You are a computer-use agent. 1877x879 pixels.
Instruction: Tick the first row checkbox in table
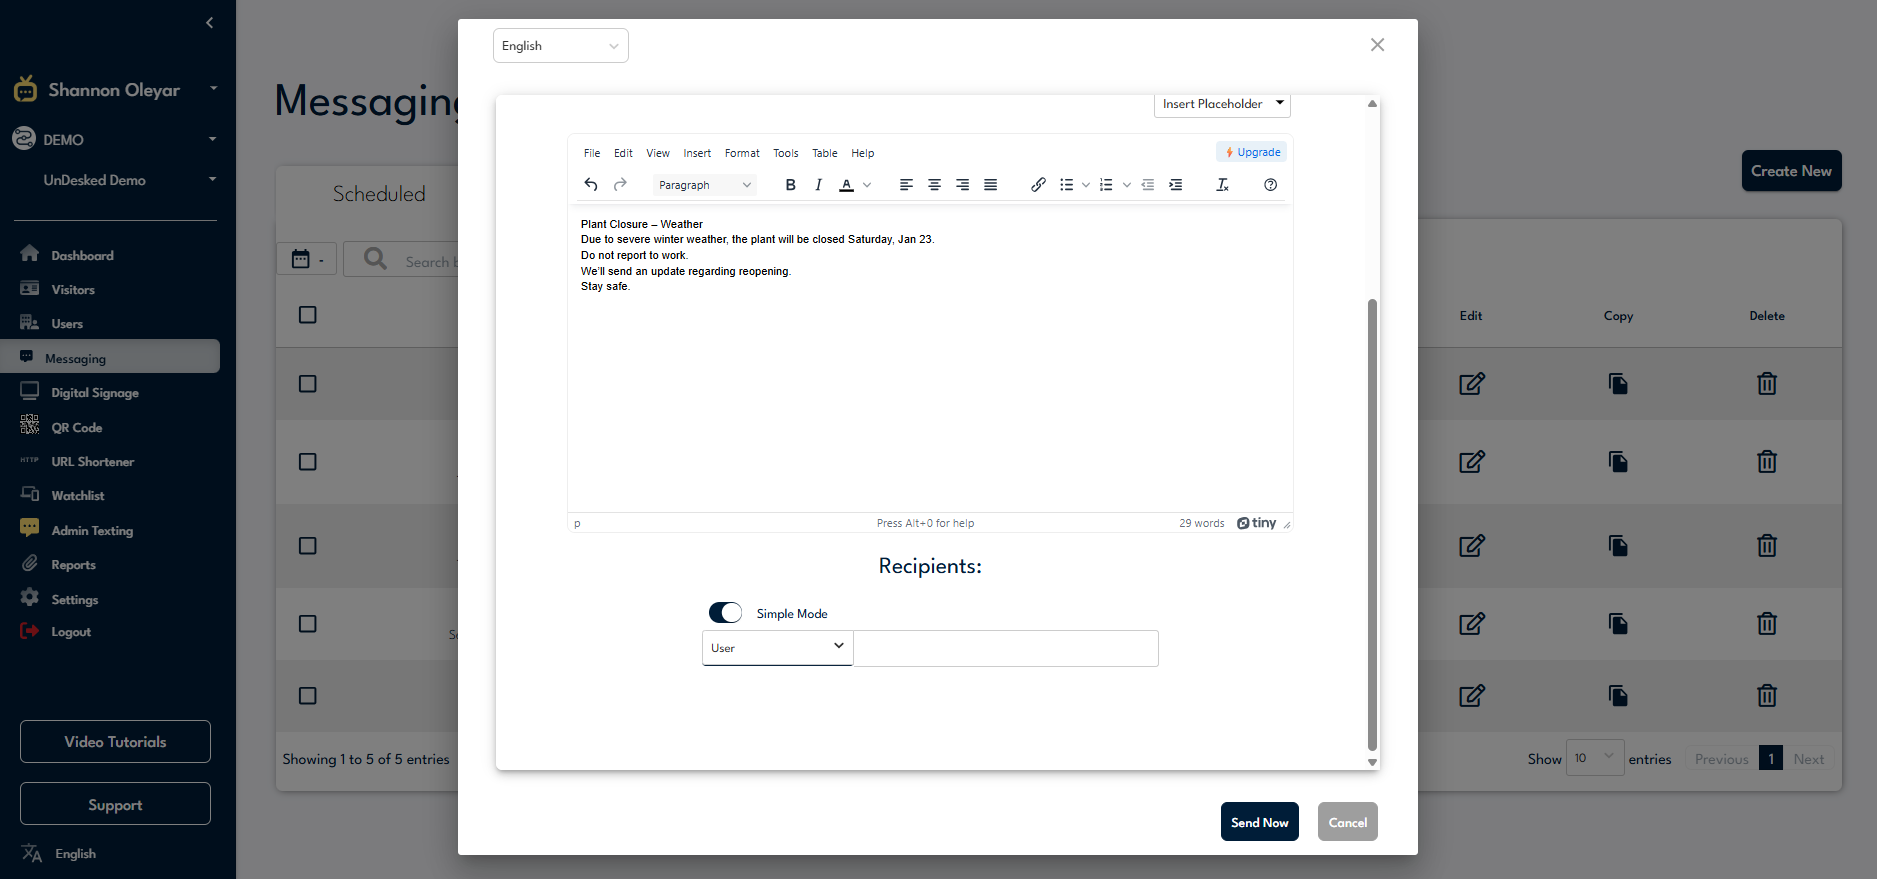(308, 384)
